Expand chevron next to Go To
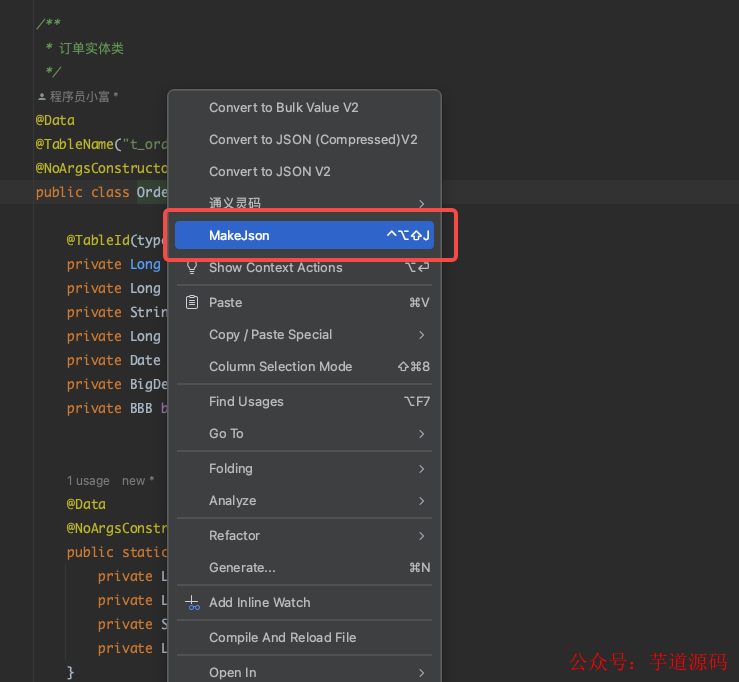 pyautogui.click(x=422, y=434)
